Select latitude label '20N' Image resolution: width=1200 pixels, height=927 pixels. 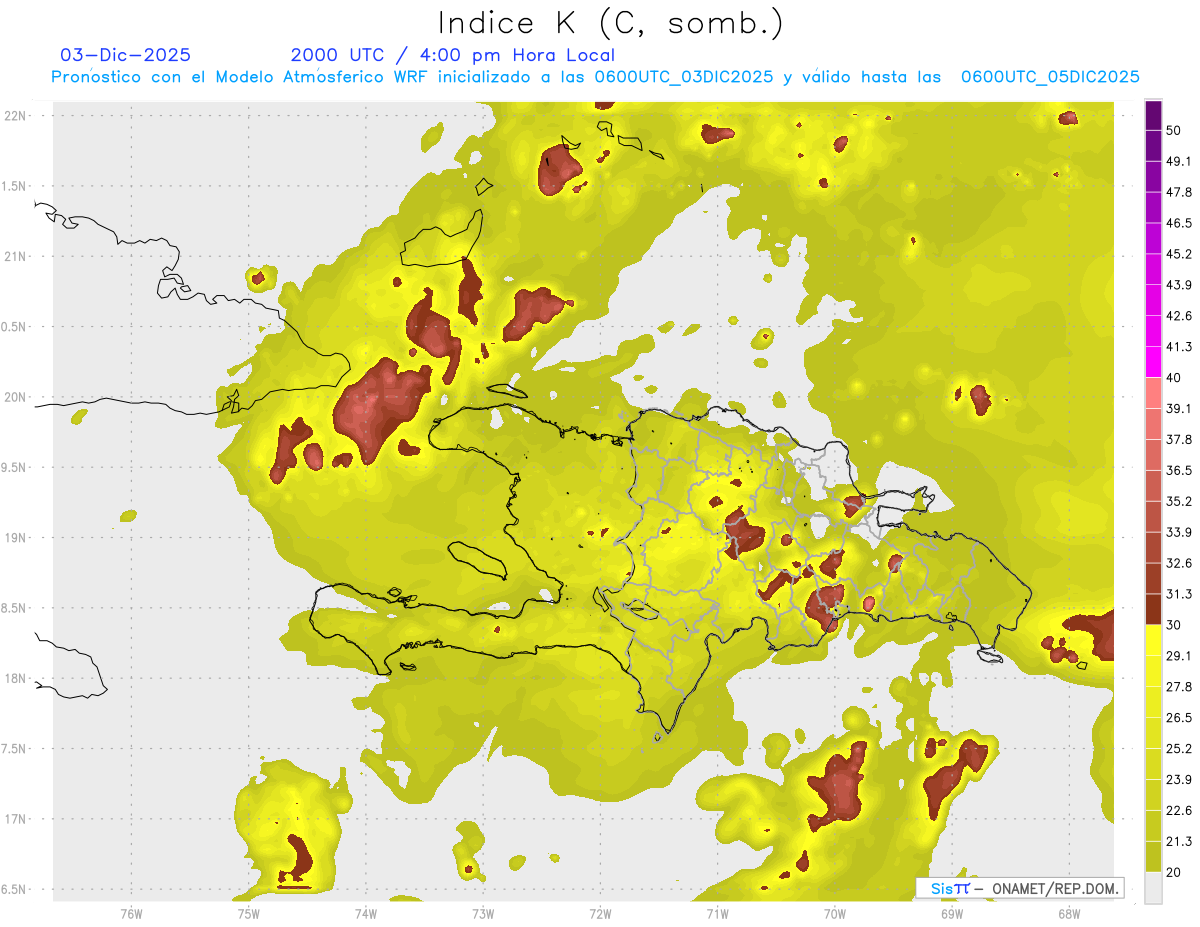16,397
